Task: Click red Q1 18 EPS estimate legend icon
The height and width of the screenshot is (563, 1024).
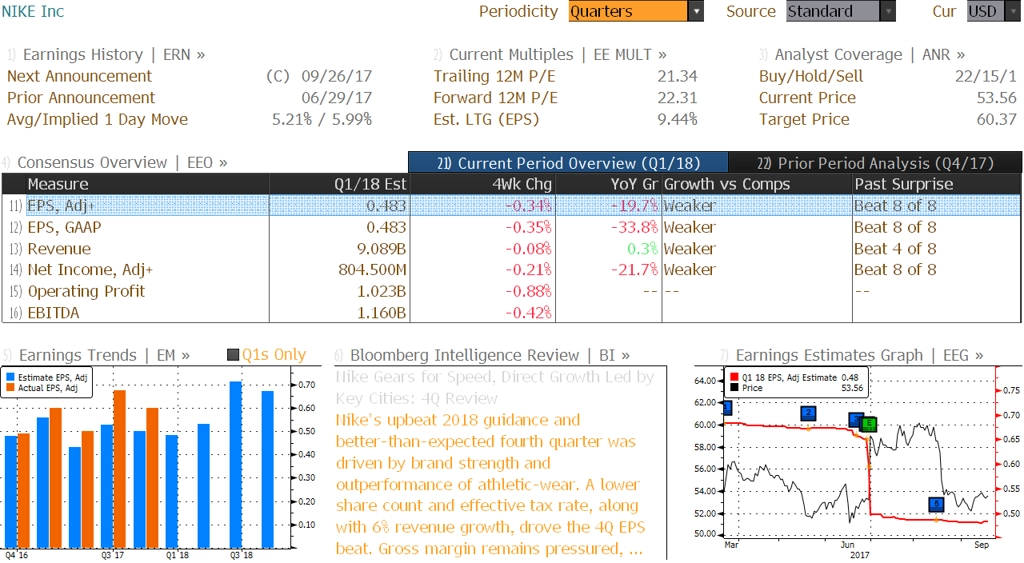Action: (734, 378)
